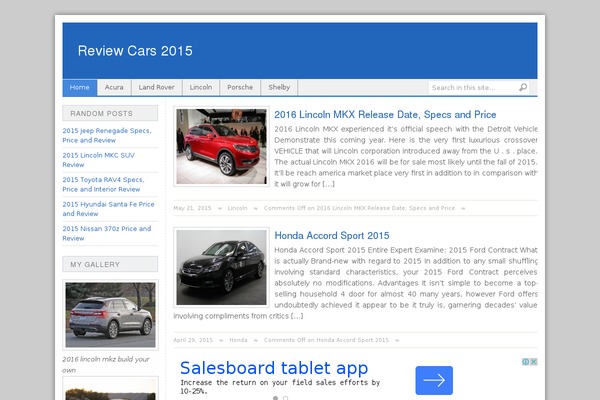The width and height of the screenshot is (600, 400).
Task: Click the 'Random Posts' widget heading
Action: coord(110,113)
